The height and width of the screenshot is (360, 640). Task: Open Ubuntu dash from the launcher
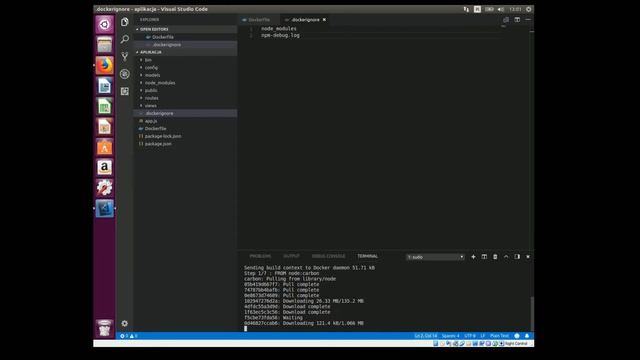(104, 24)
